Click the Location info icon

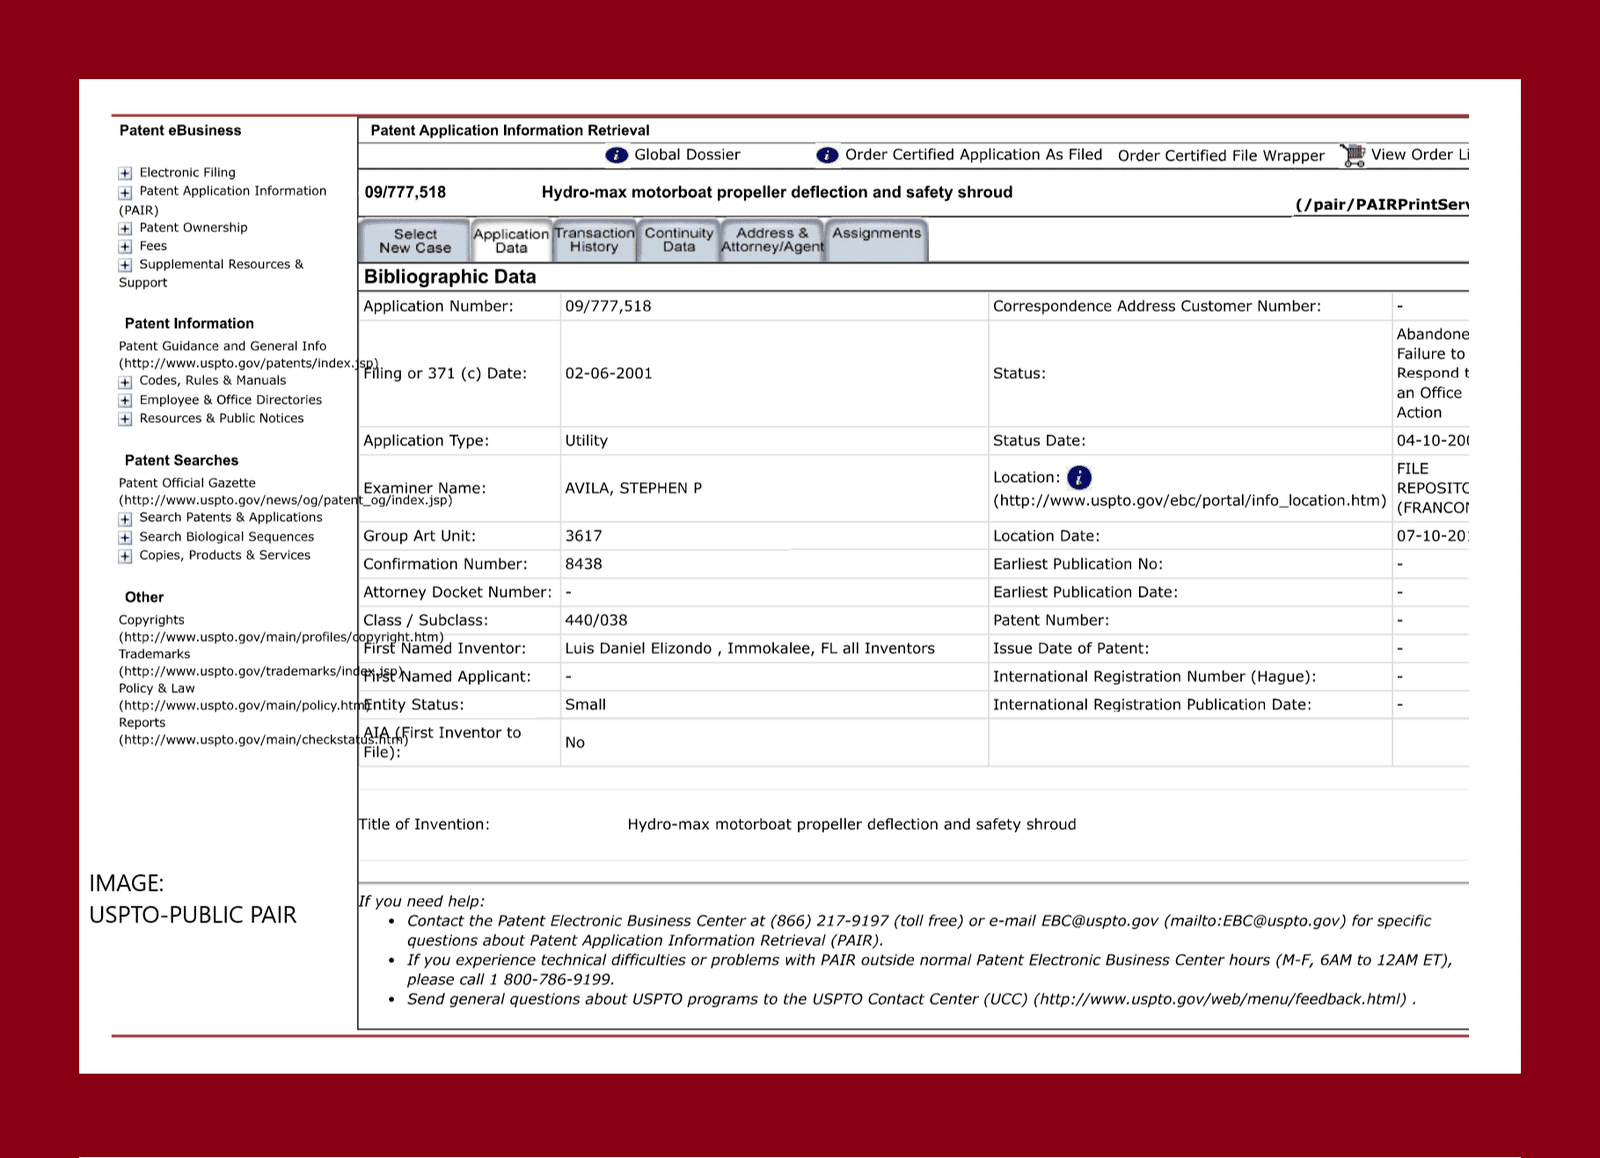pos(1079,478)
